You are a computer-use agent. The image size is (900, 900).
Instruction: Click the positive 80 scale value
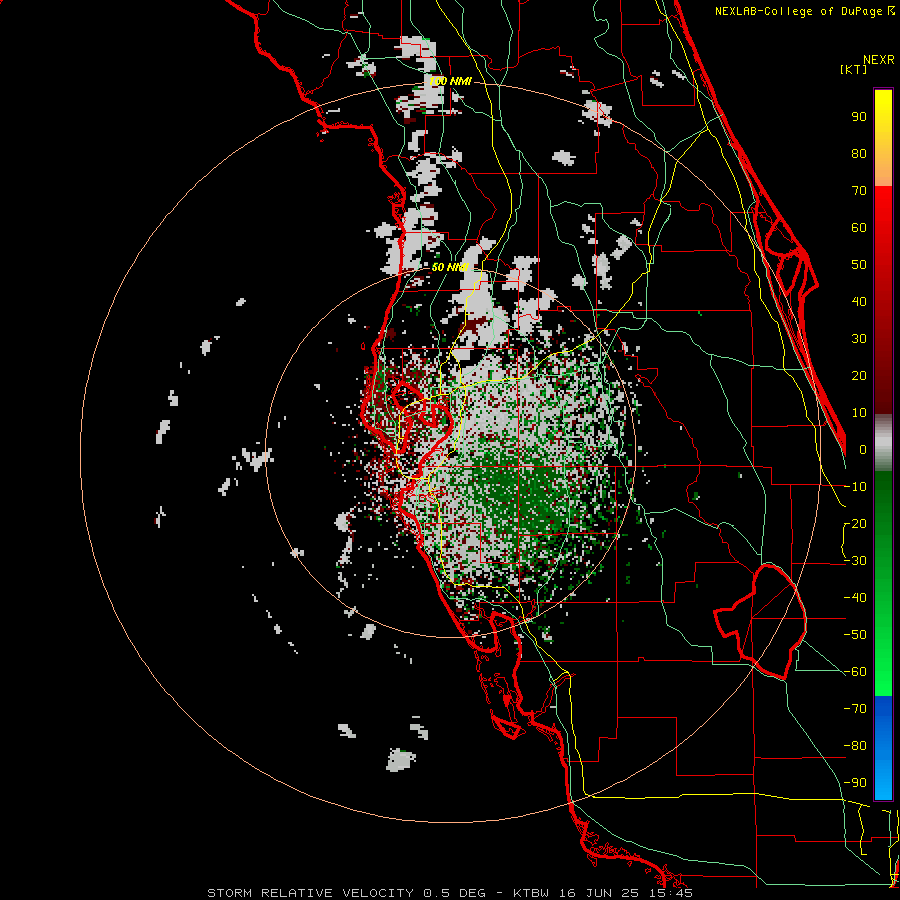click(x=859, y=154)
